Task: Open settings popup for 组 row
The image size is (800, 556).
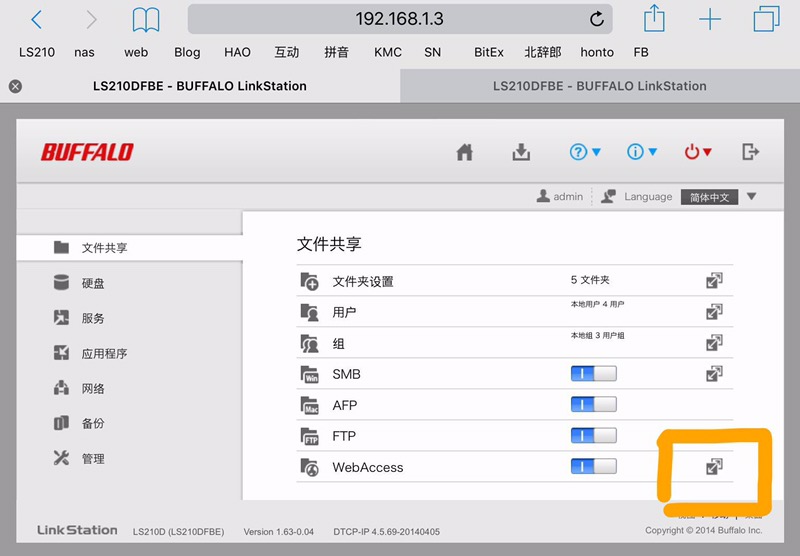Action: click(714, 343)
